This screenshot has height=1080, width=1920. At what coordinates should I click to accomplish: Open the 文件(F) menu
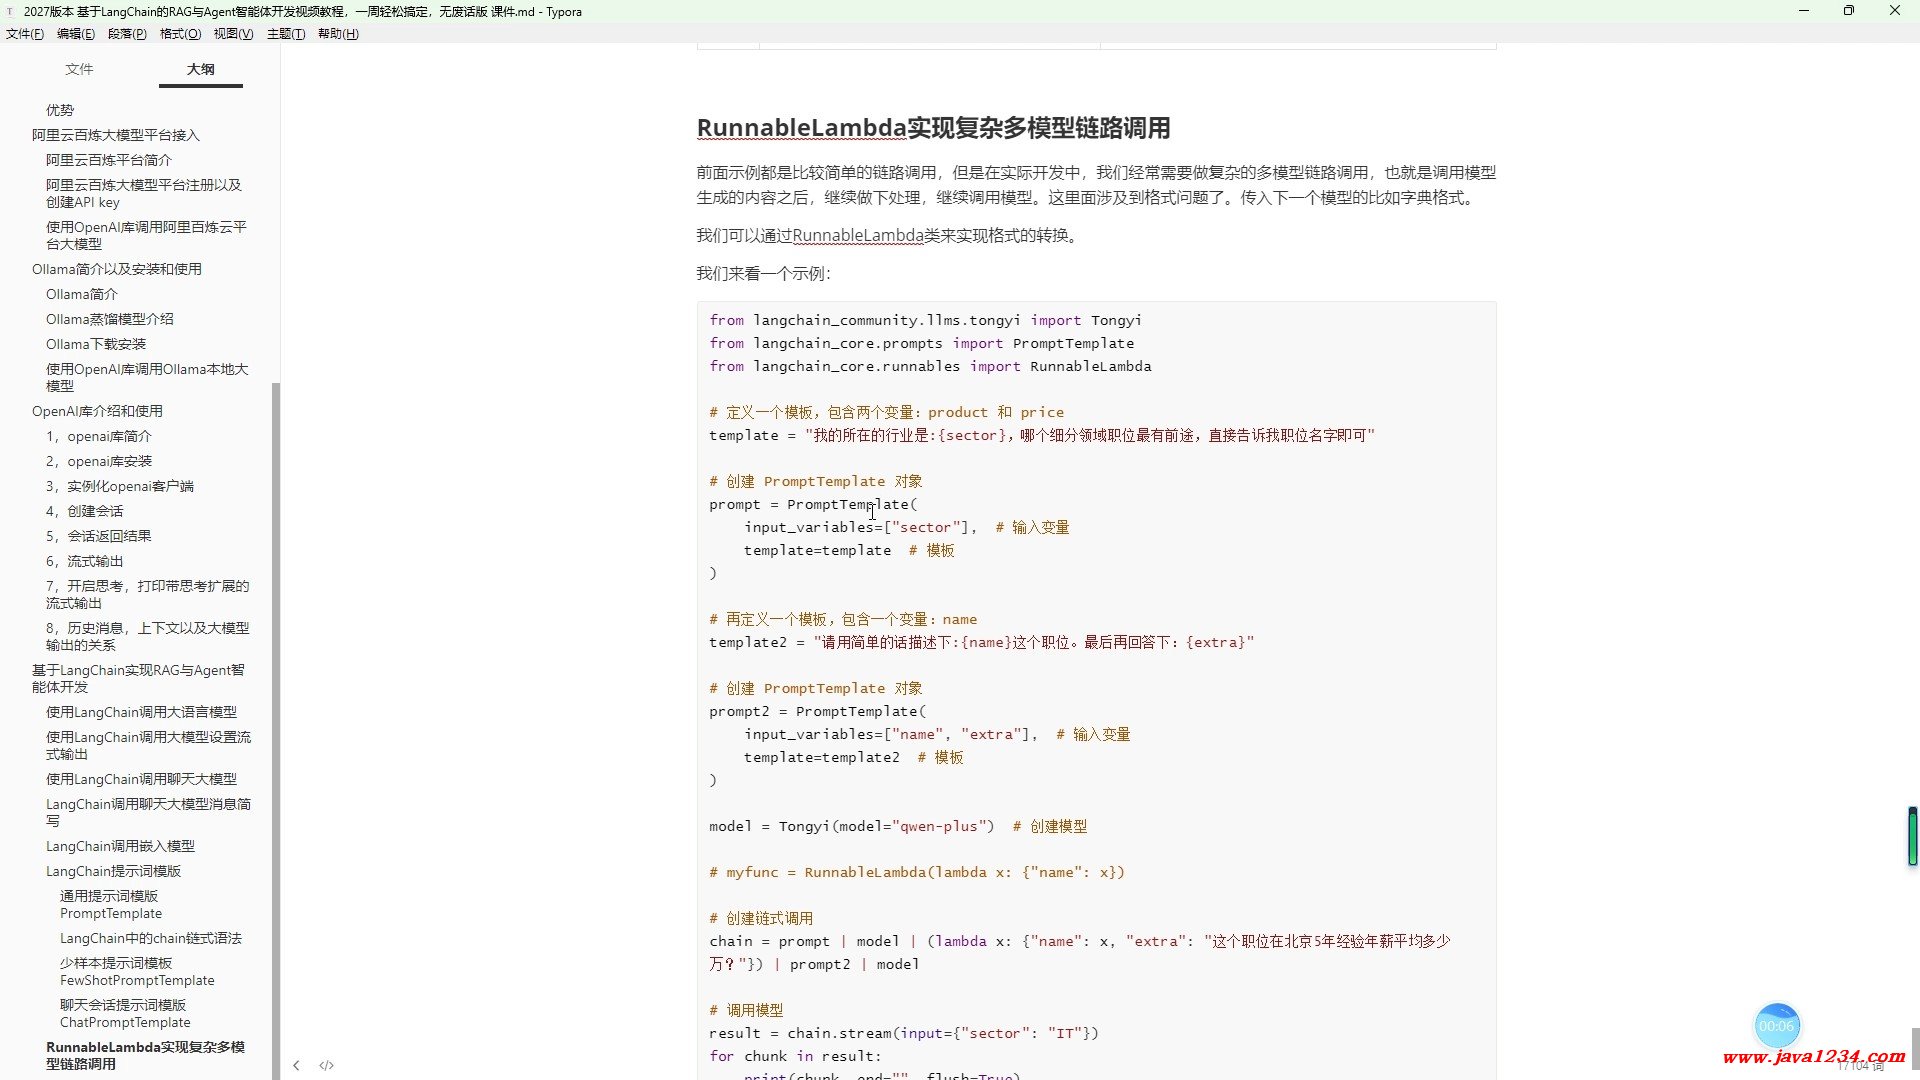pyautogui.click(x=24, y=34)
